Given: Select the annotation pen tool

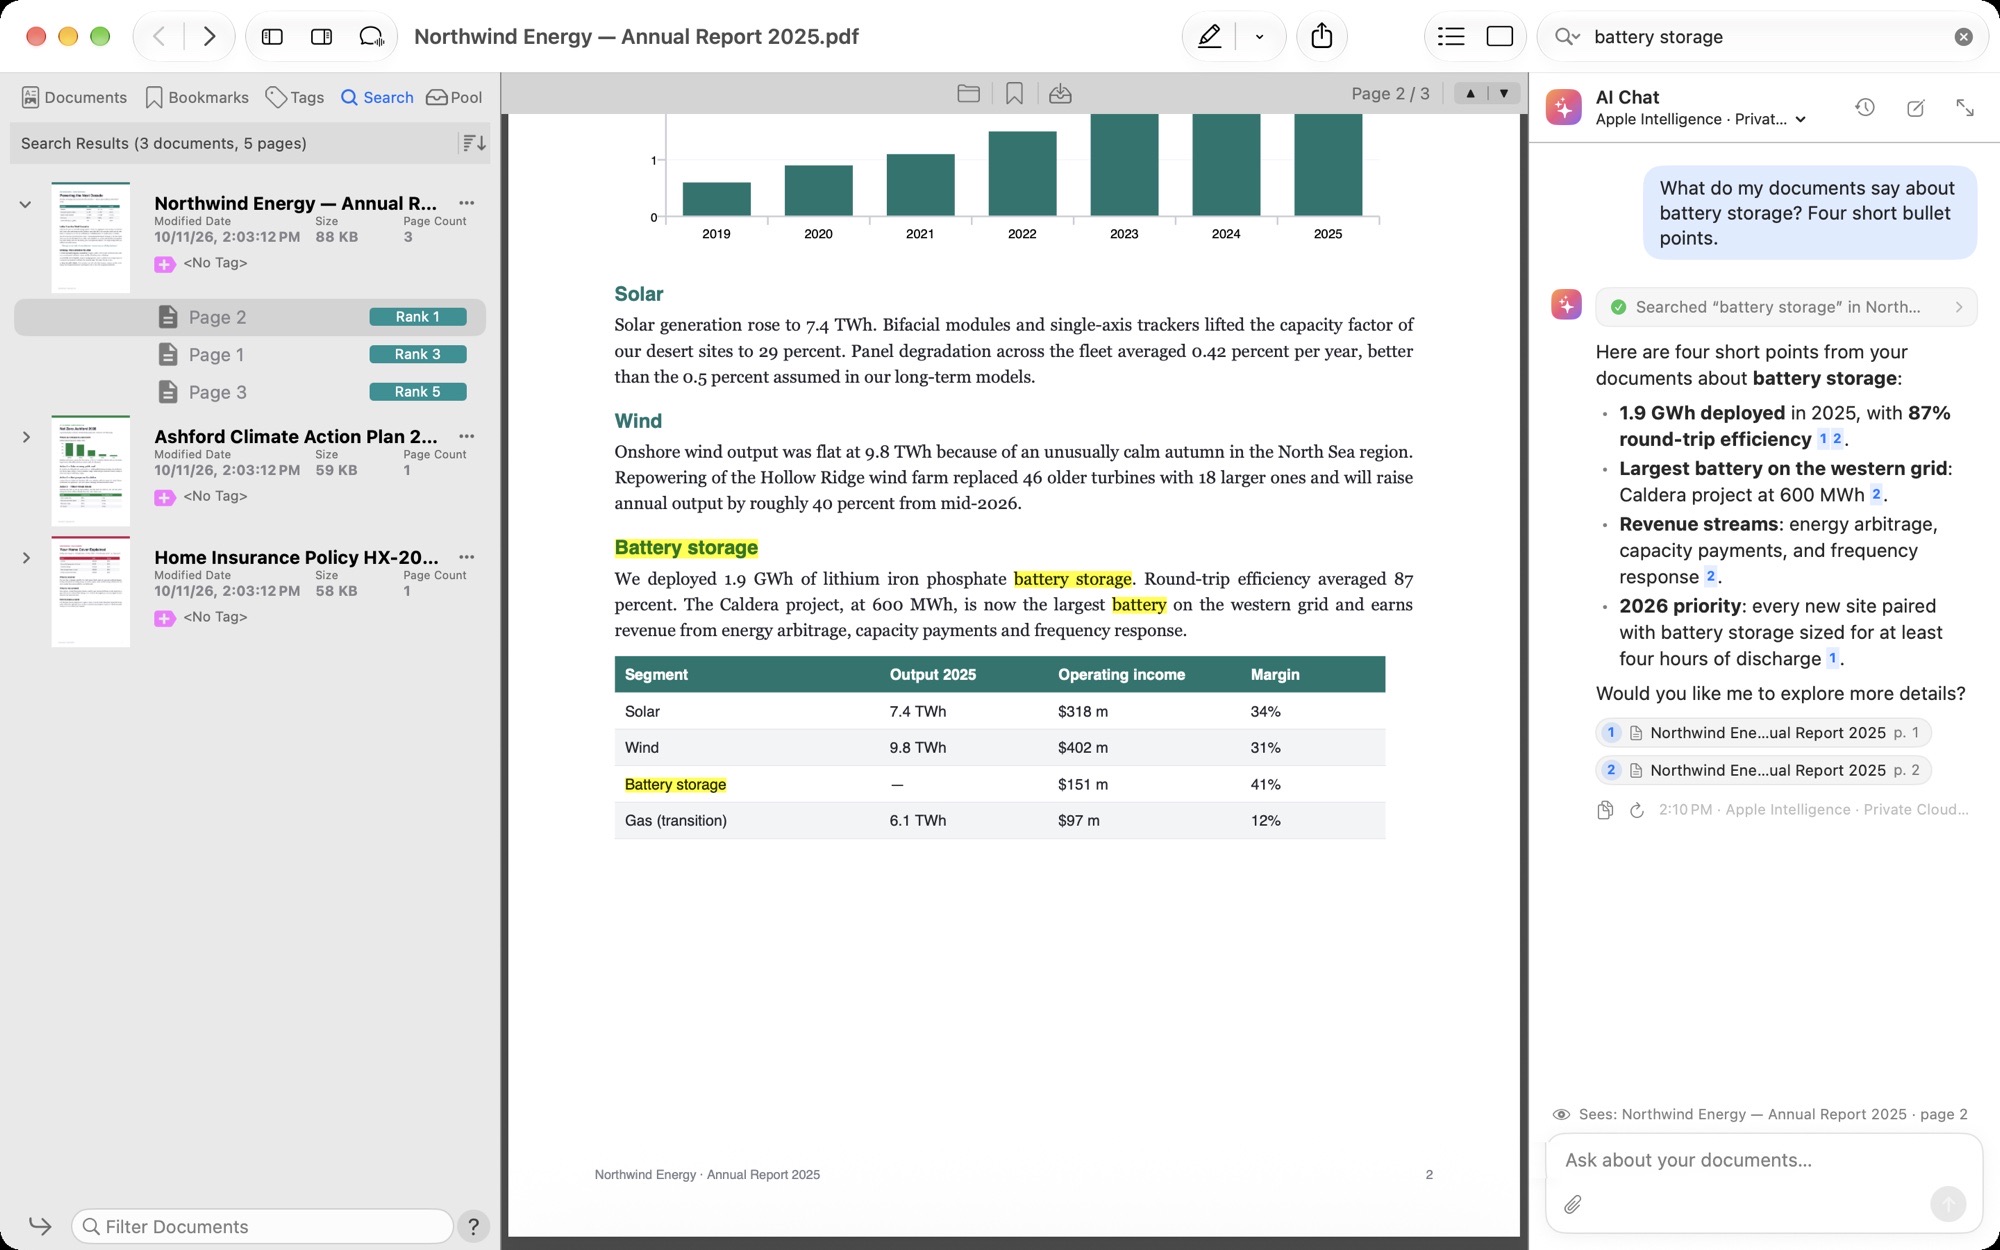Looking at the screenshot, I should click(x=1209, y=37).
